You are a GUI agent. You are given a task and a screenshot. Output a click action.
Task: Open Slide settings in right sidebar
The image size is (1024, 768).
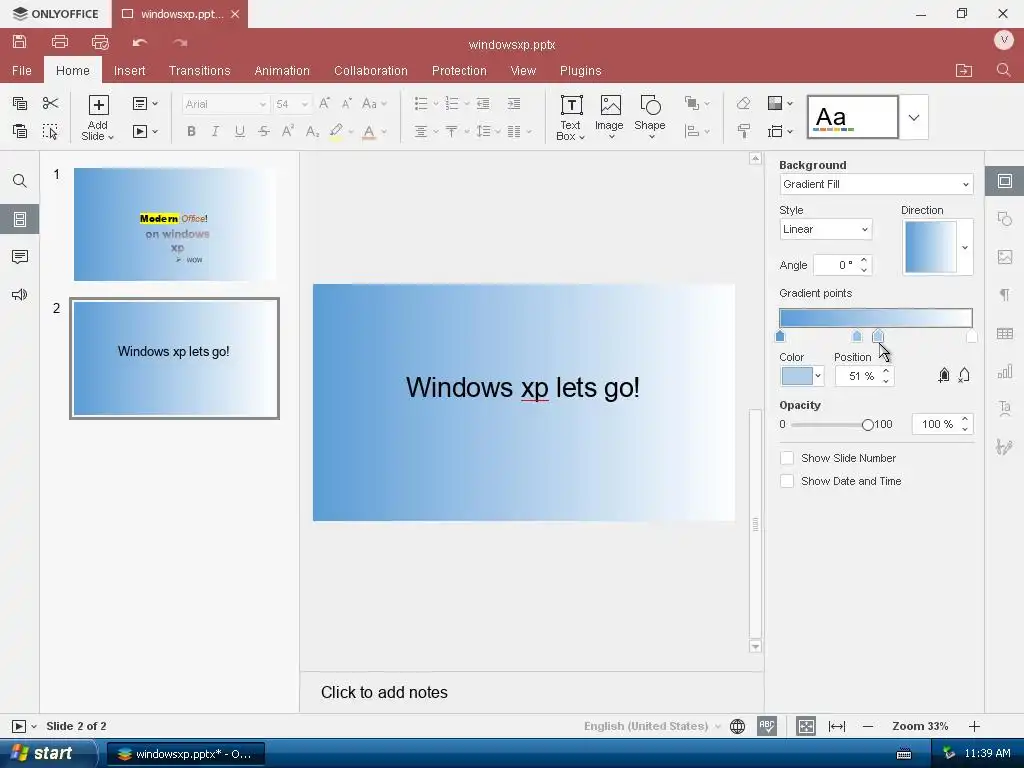(x=1004, y=181)
